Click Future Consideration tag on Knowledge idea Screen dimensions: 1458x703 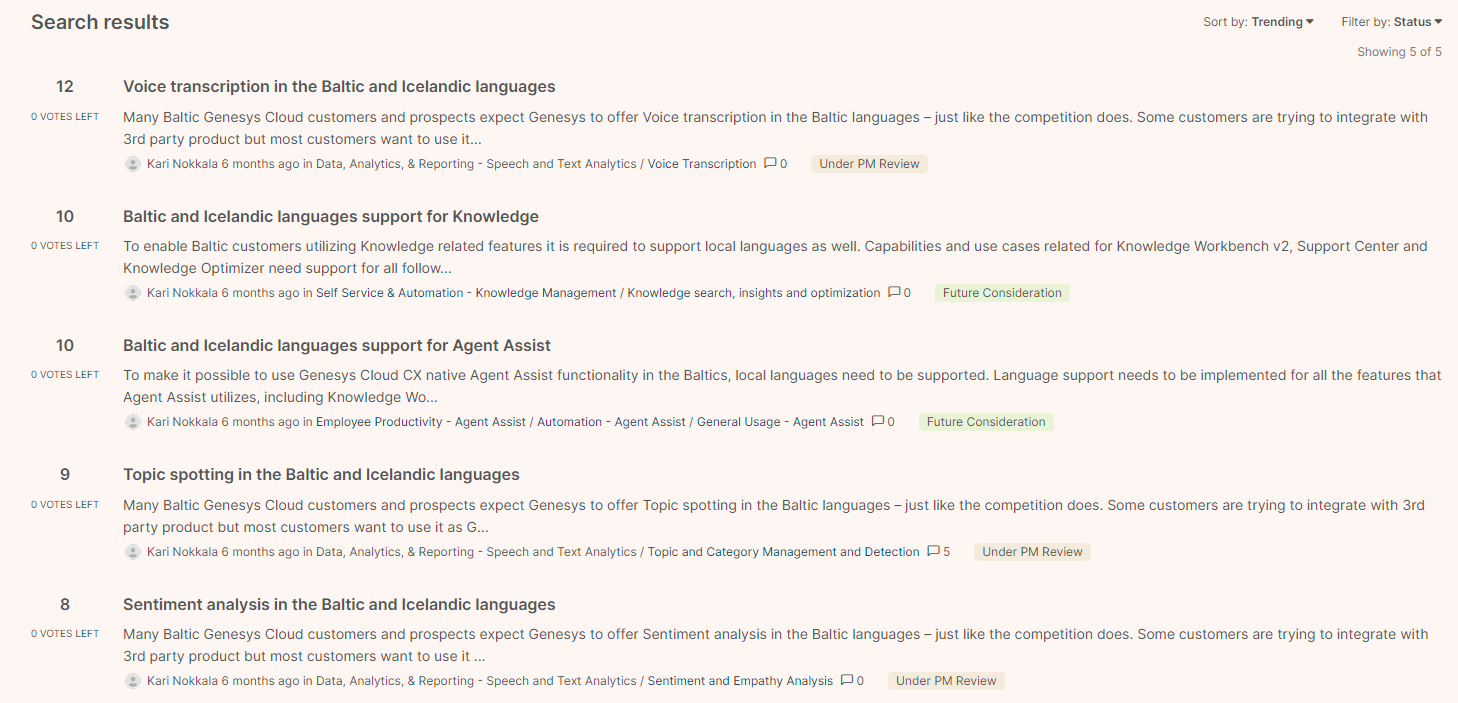point(1002,293)
